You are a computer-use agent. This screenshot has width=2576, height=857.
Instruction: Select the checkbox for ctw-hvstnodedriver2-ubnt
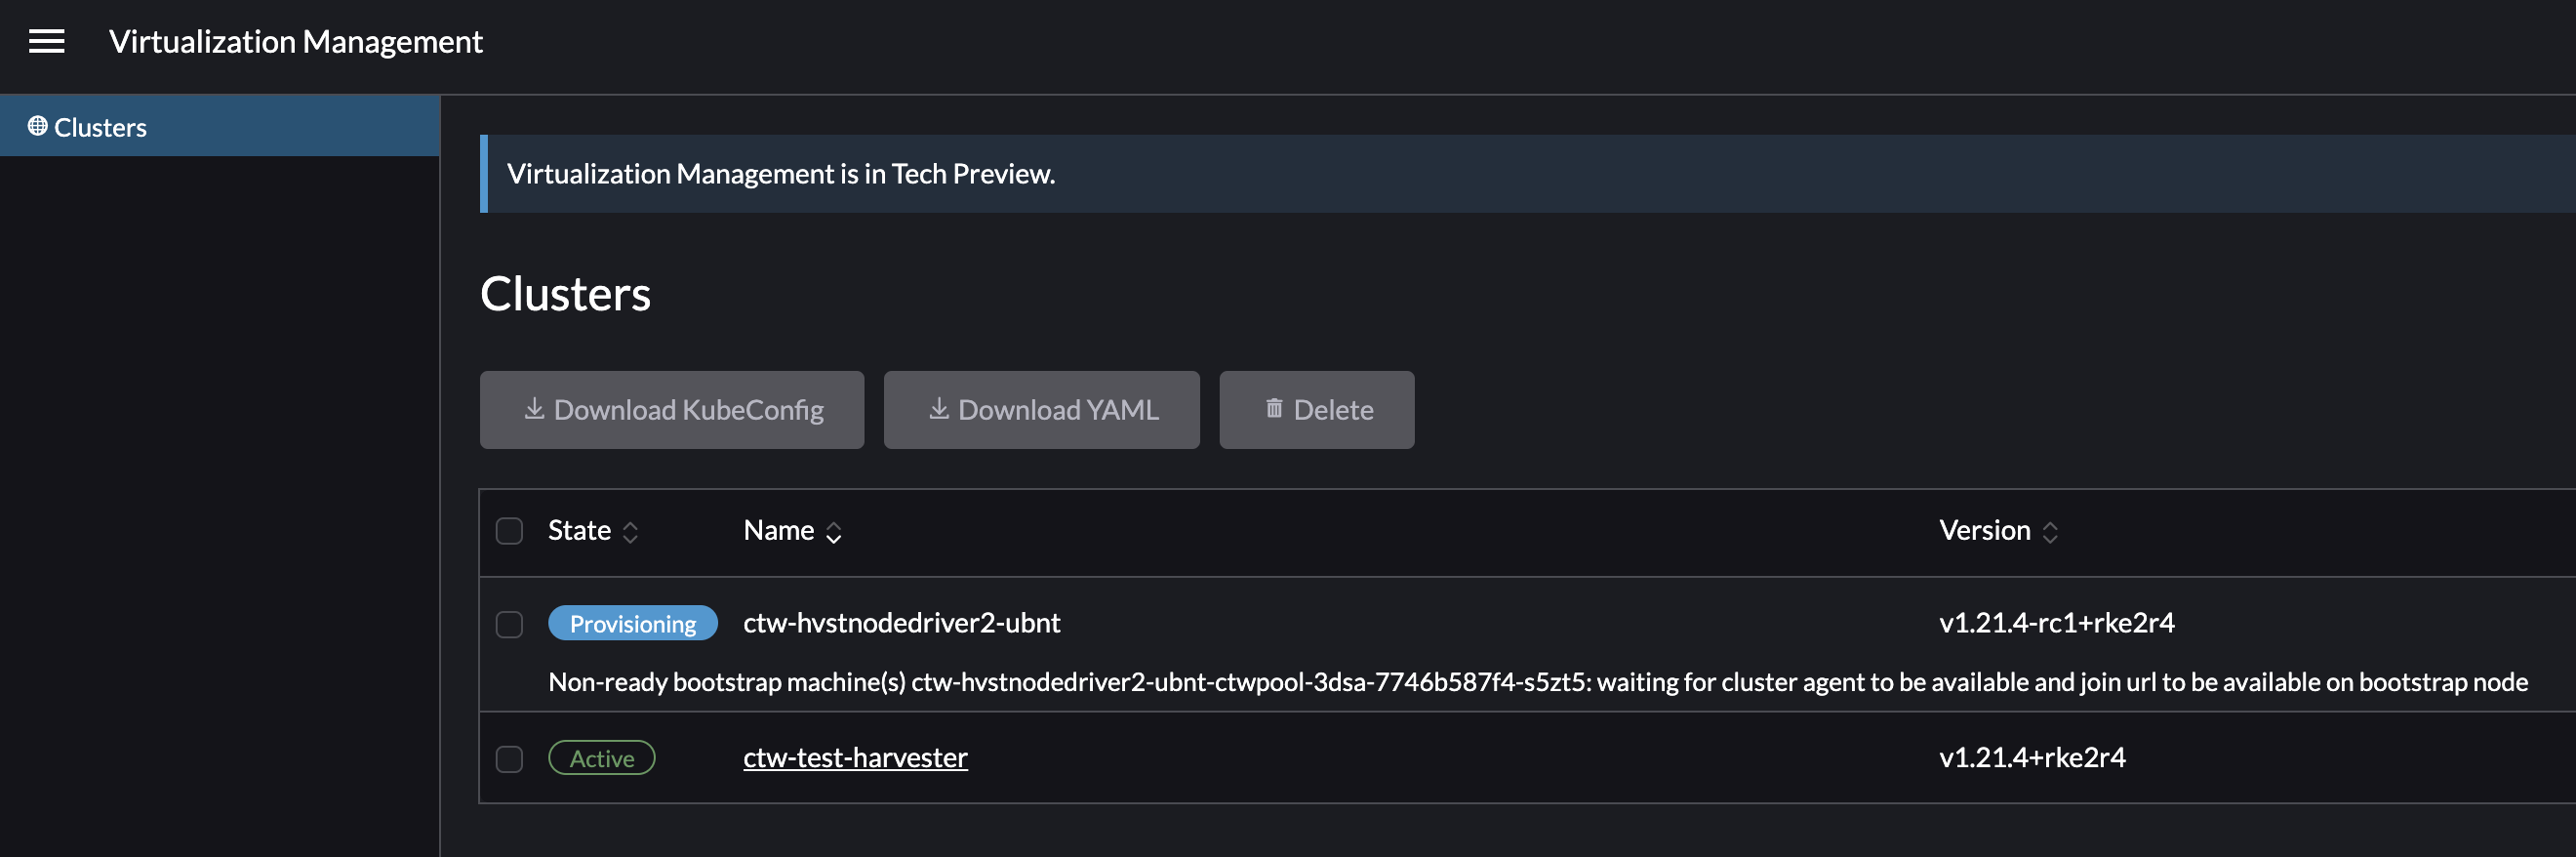click(509, 623)
